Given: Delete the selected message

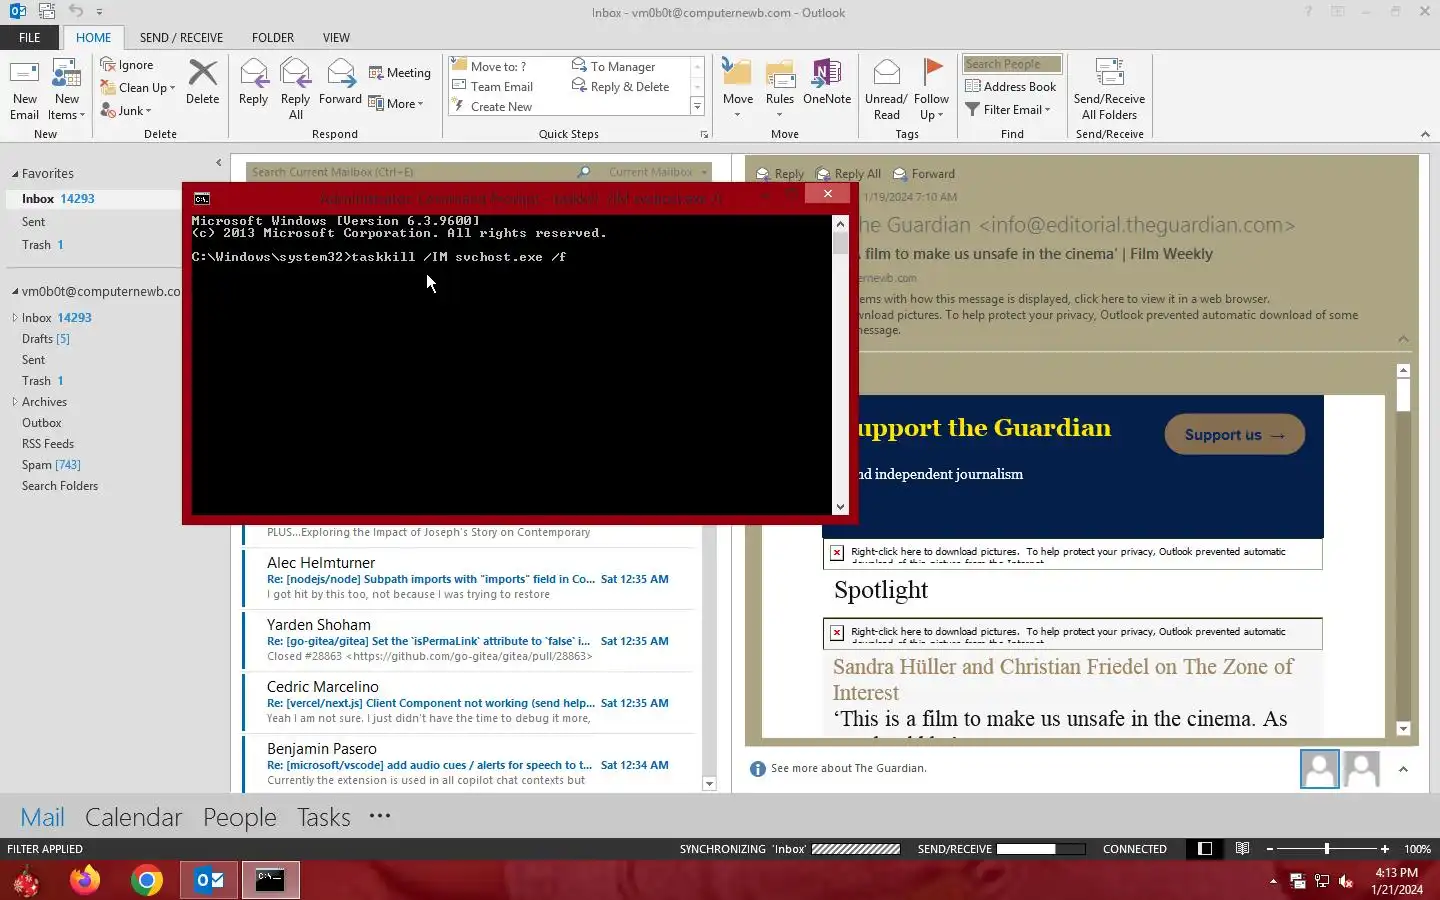Looking at the screenshot, I should (x=203, y=82).
